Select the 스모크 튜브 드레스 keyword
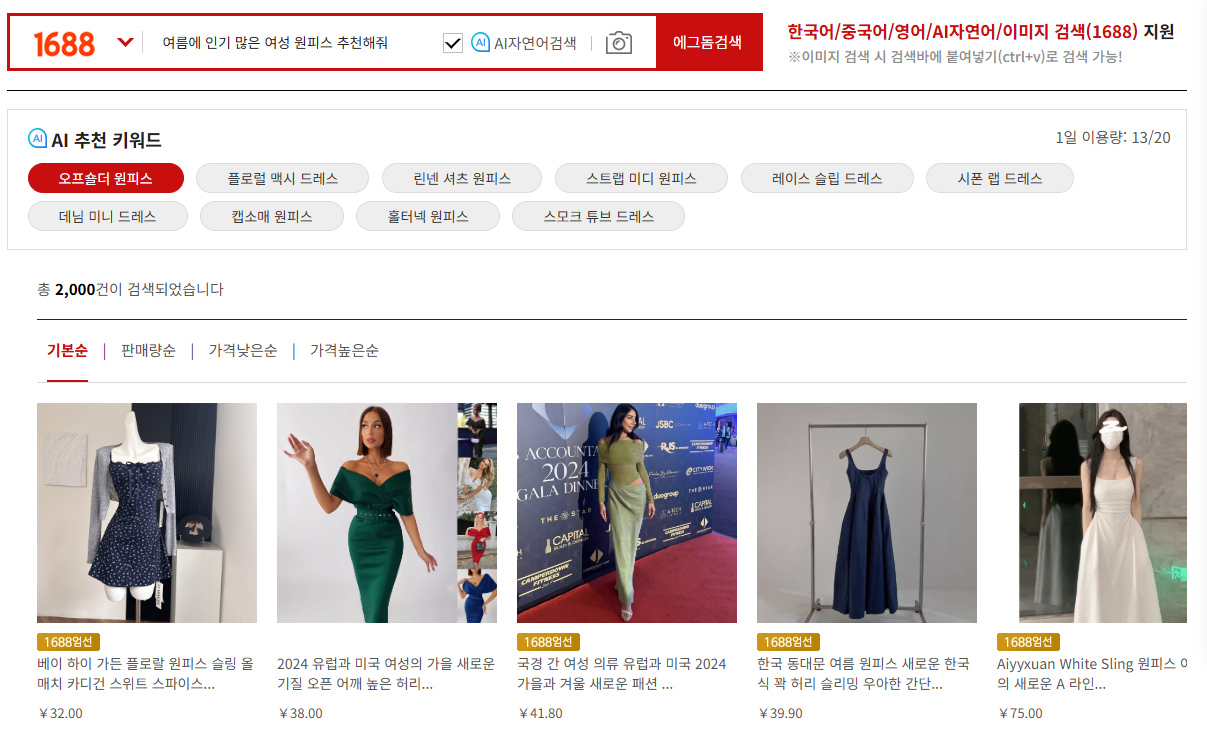This screenshot has height=729, width=1207. (x=598, y=216)
